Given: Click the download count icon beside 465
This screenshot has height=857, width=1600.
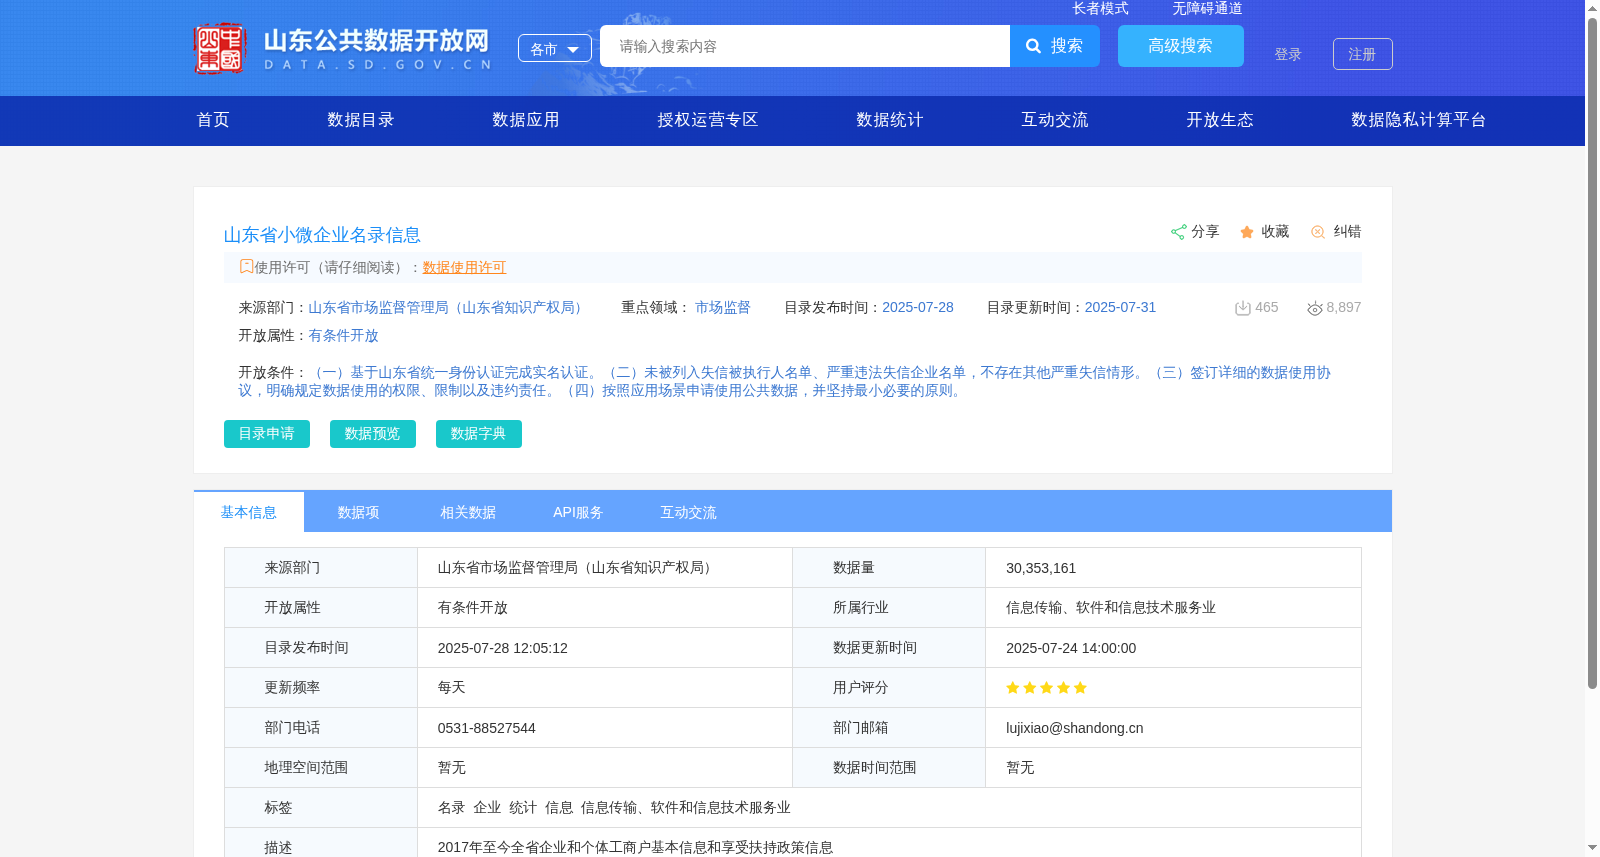Looking at the screenshot, I should point(1243,308).
